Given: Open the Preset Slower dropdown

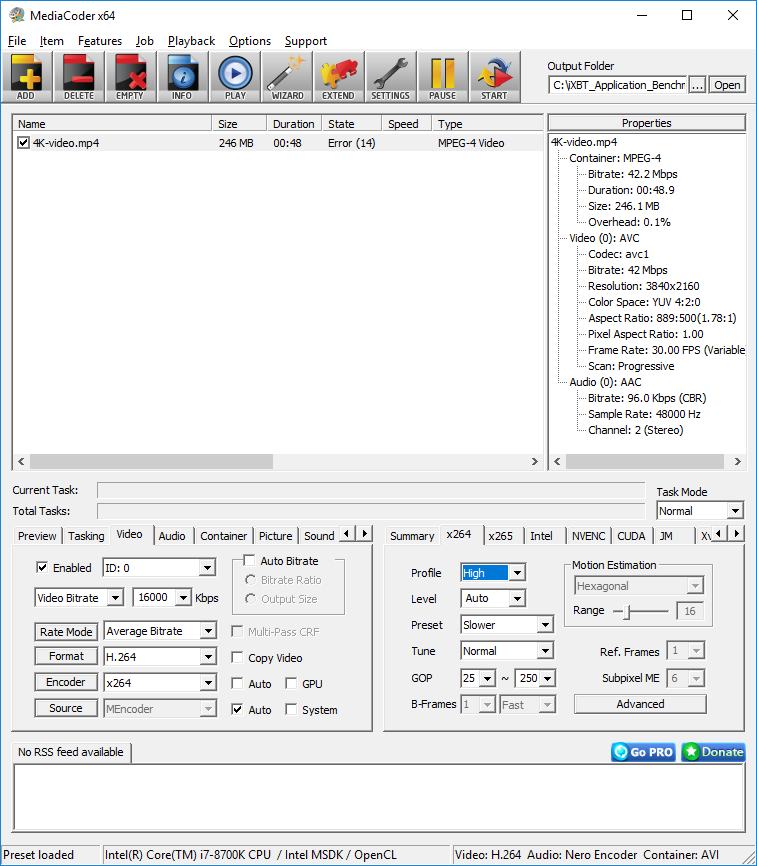Looking at the screenshot, I should (506, 625).
